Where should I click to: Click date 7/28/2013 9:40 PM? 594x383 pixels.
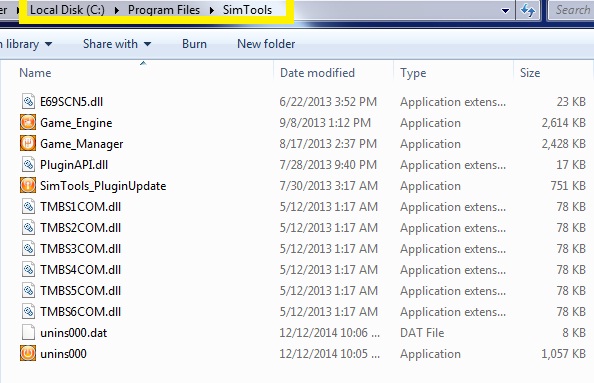point(328,165)
